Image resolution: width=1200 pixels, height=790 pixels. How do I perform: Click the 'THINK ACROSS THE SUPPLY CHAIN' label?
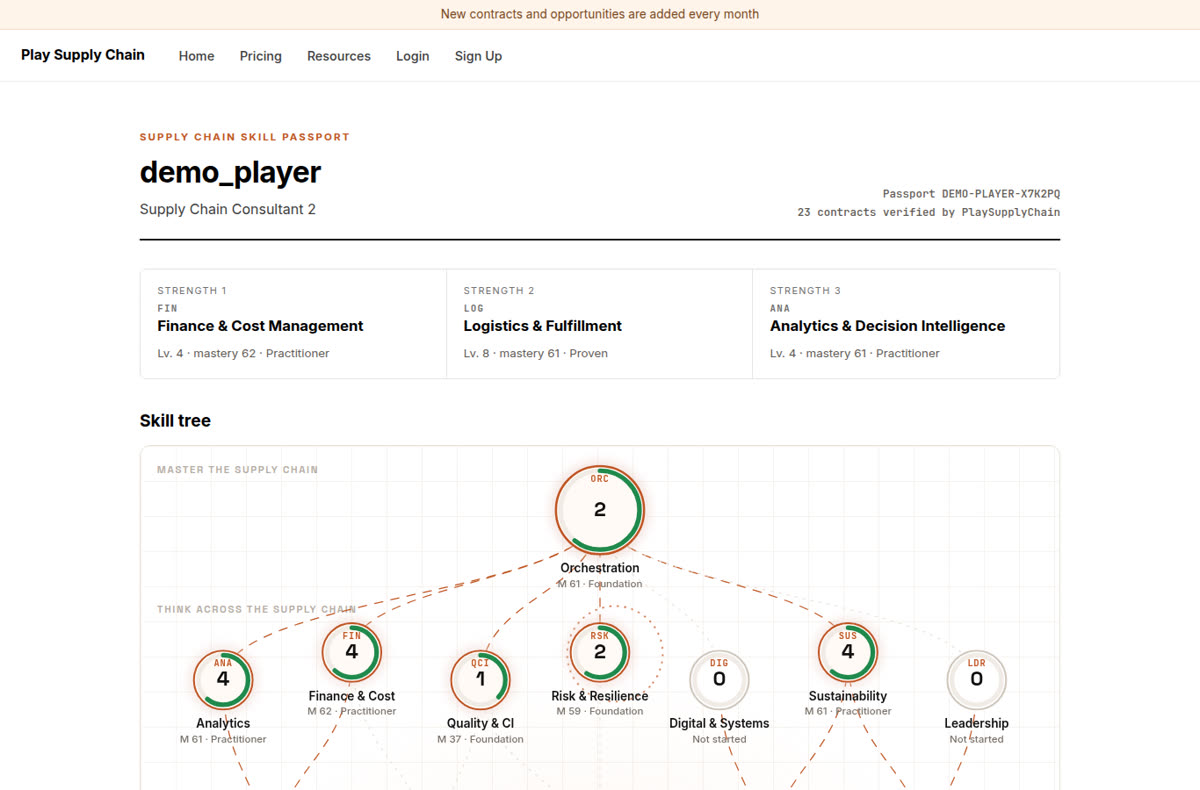[257, 609]
